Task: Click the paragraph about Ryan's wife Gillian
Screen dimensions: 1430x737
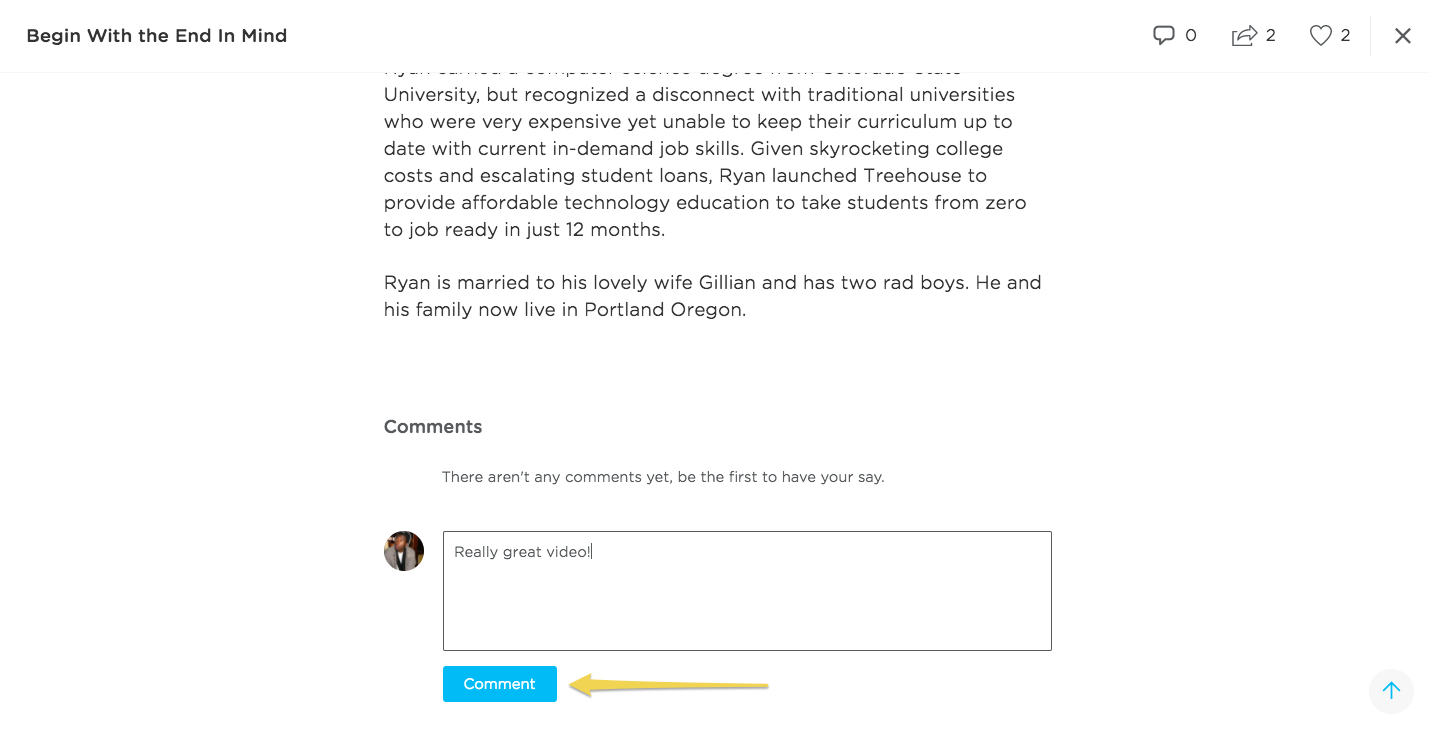Action: (x=713, y=296)
